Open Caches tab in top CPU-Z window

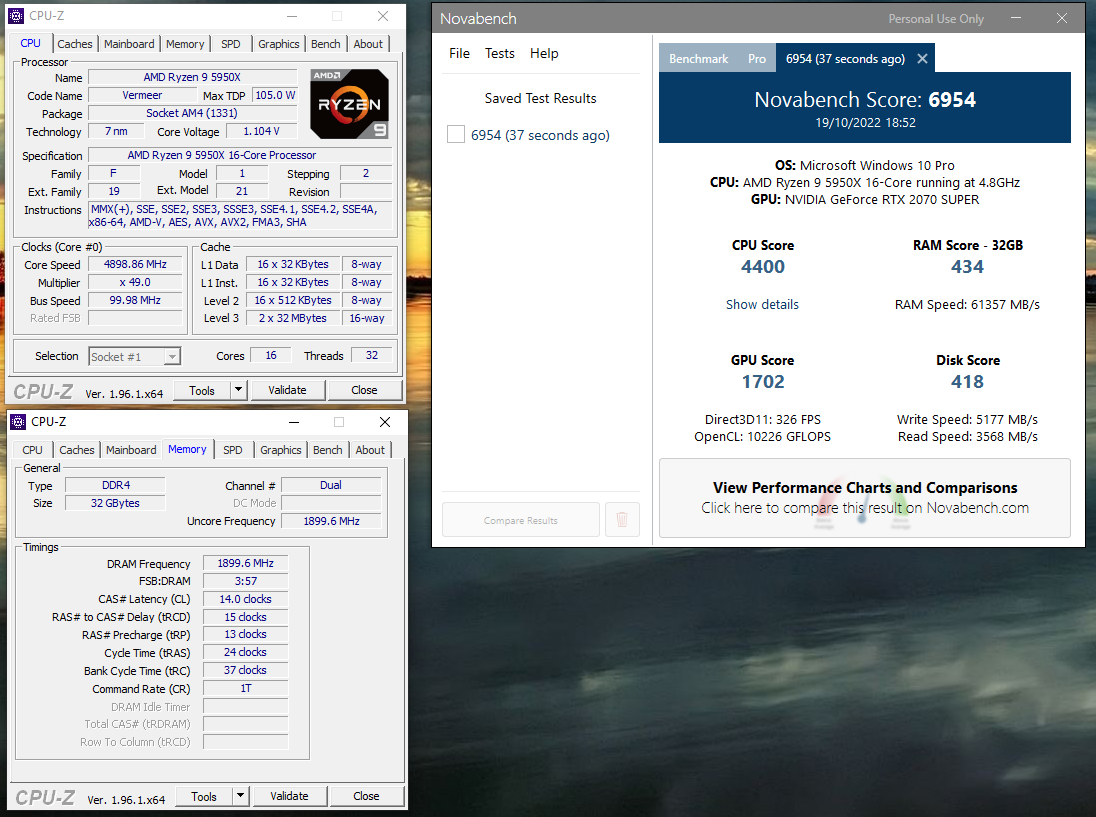click(x=74, y=43)
